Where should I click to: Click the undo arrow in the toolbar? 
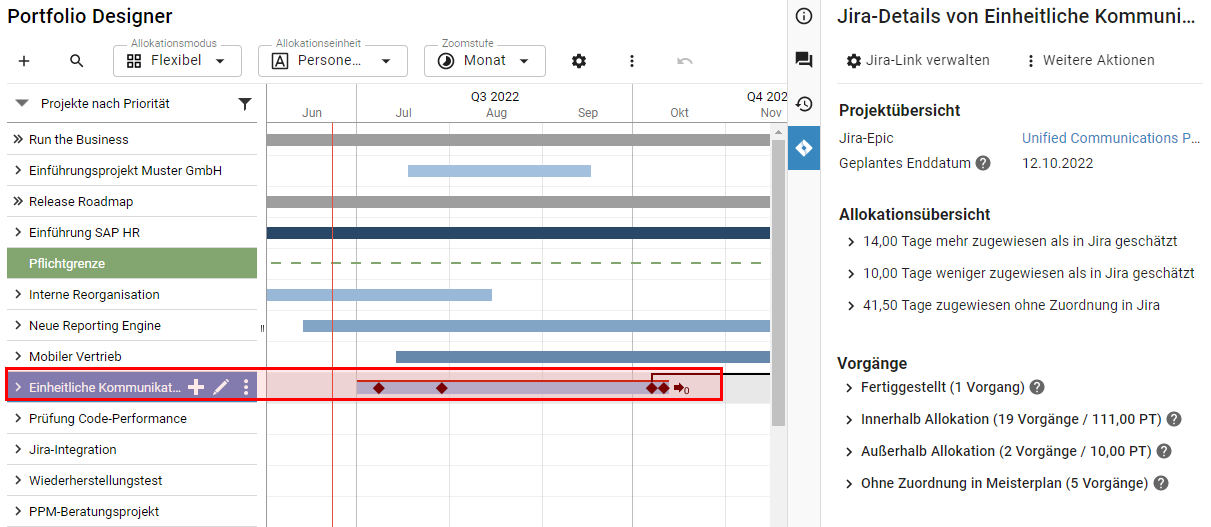click(x=685, y=61)
